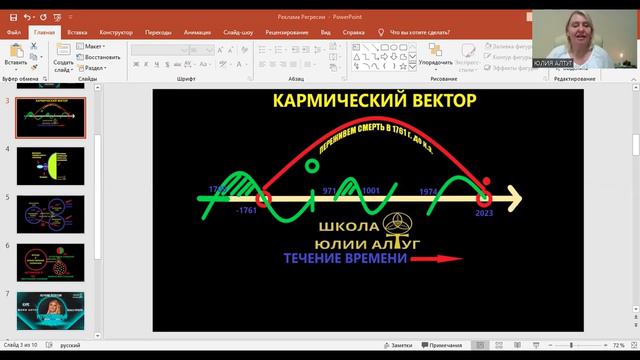The height and width of the screenshot is (360, 640).
Task: Open the font size combo box
Action: pos(201,50)
